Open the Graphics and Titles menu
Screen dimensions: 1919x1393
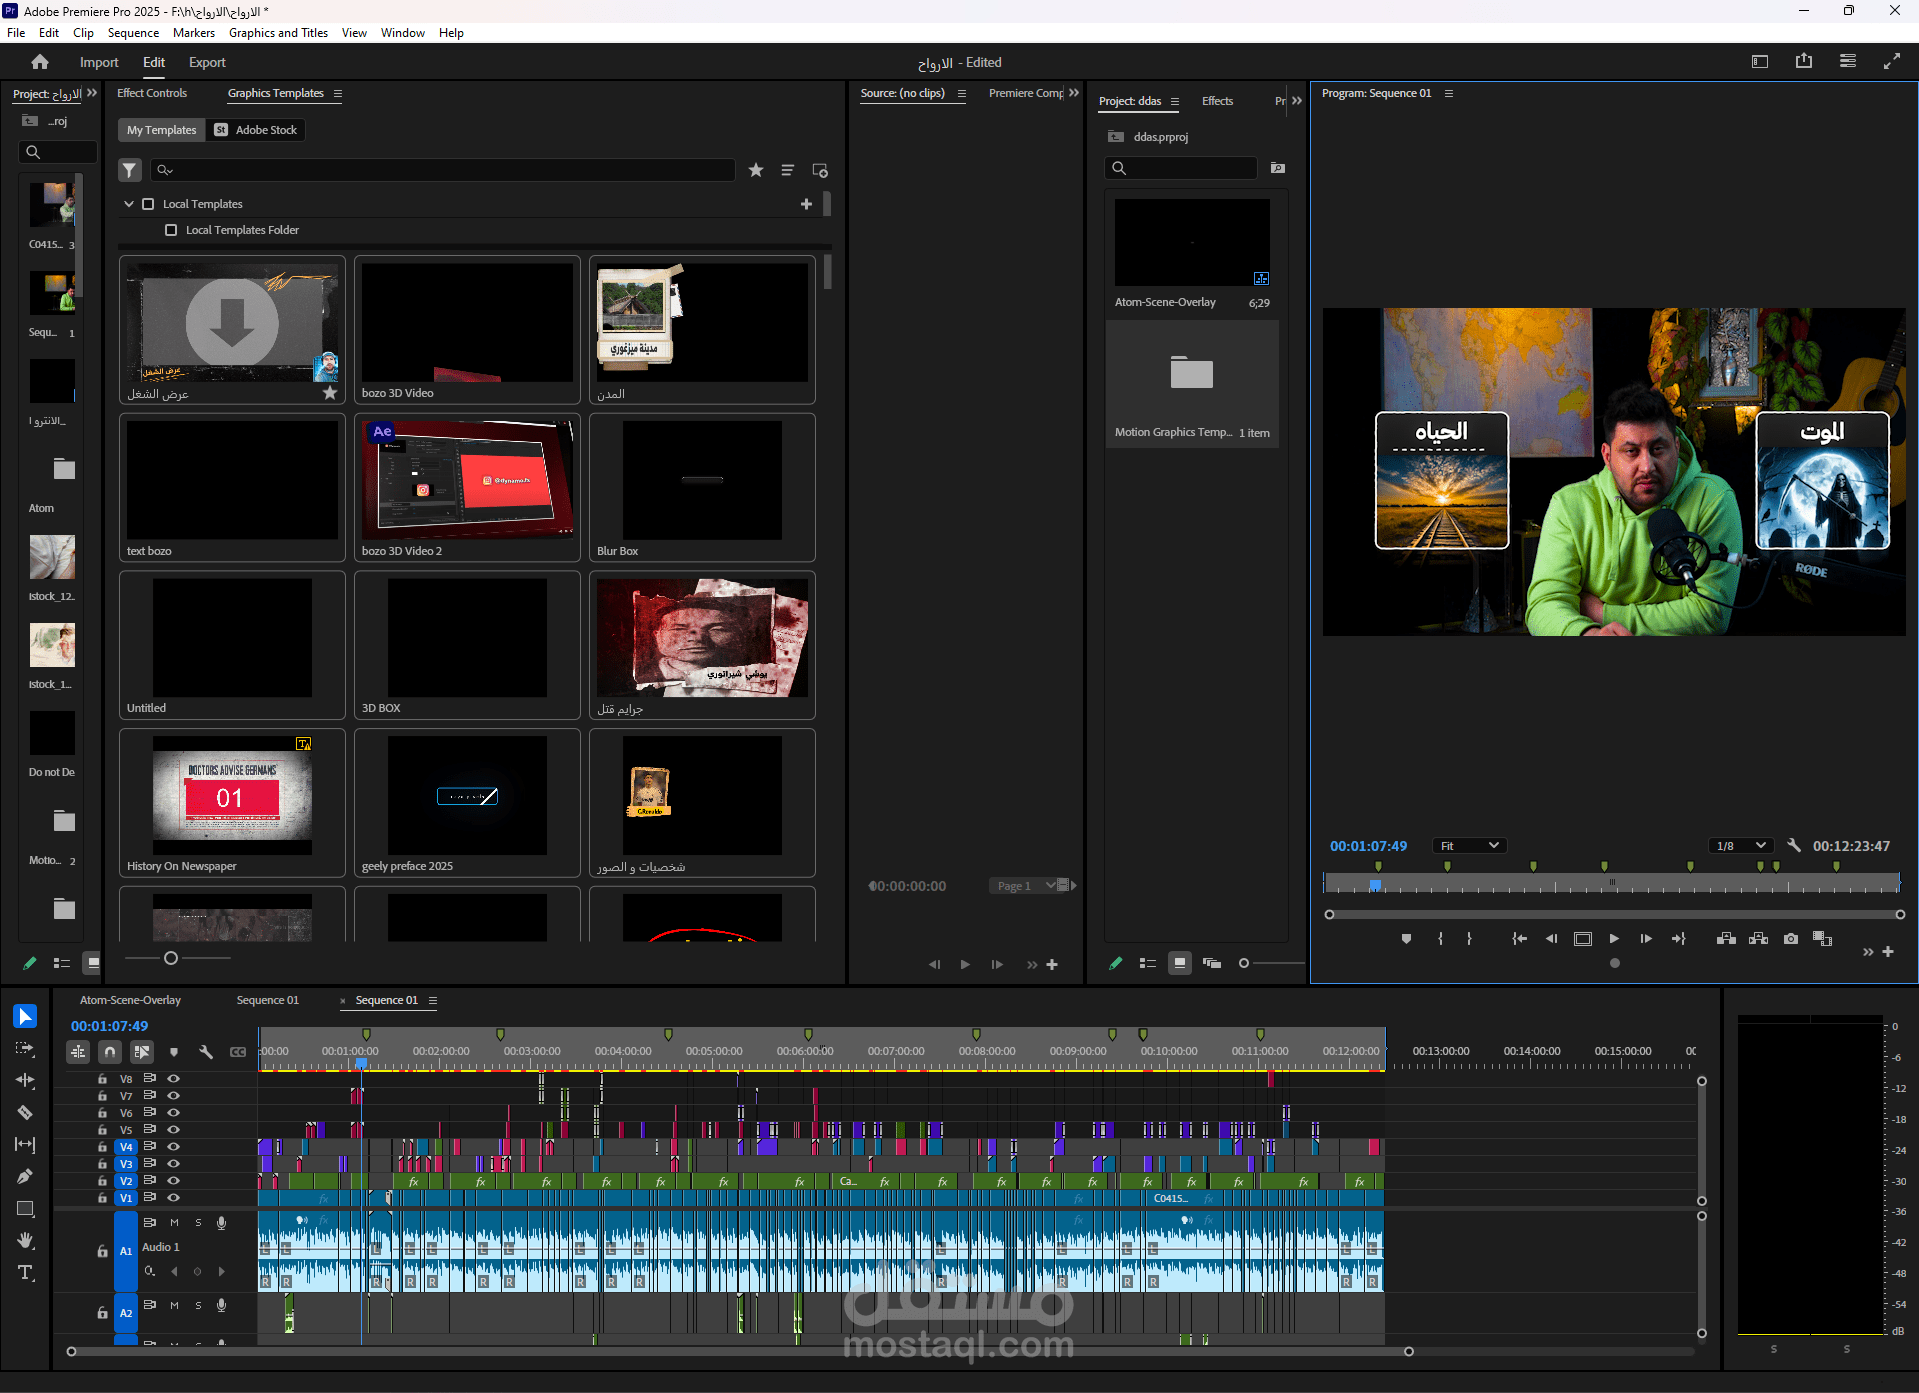coord(278,33)
